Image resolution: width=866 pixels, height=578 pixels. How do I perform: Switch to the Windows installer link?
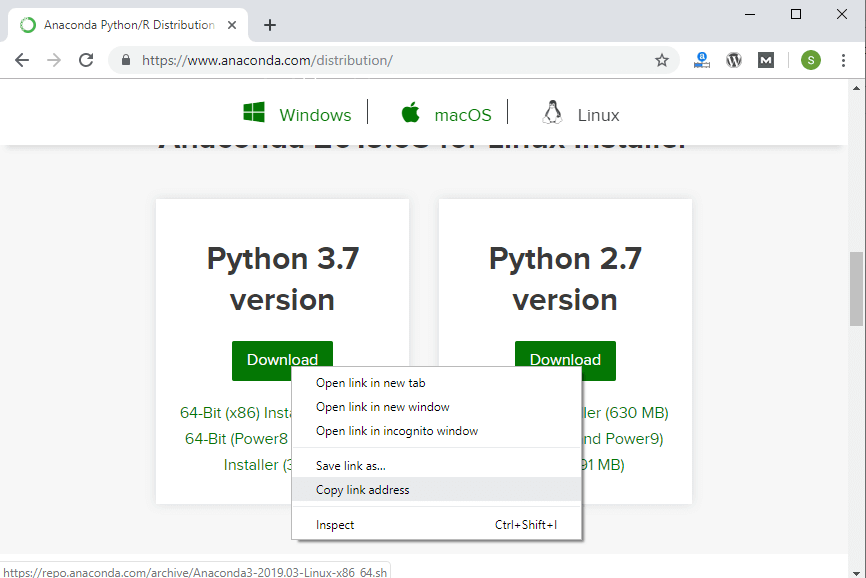(x=315, y=115)
